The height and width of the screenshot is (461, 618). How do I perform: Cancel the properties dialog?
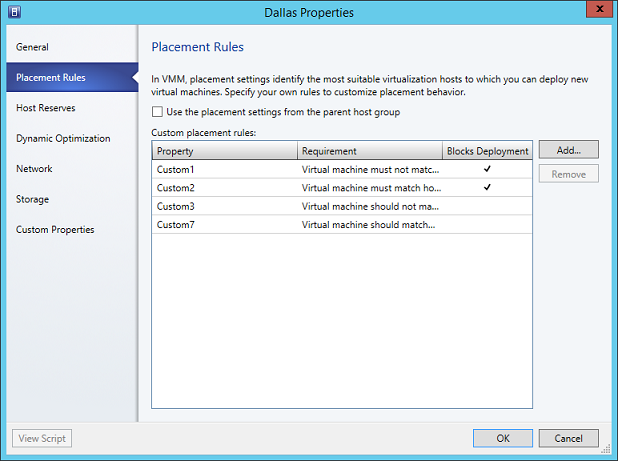click(x=568, y=438)
